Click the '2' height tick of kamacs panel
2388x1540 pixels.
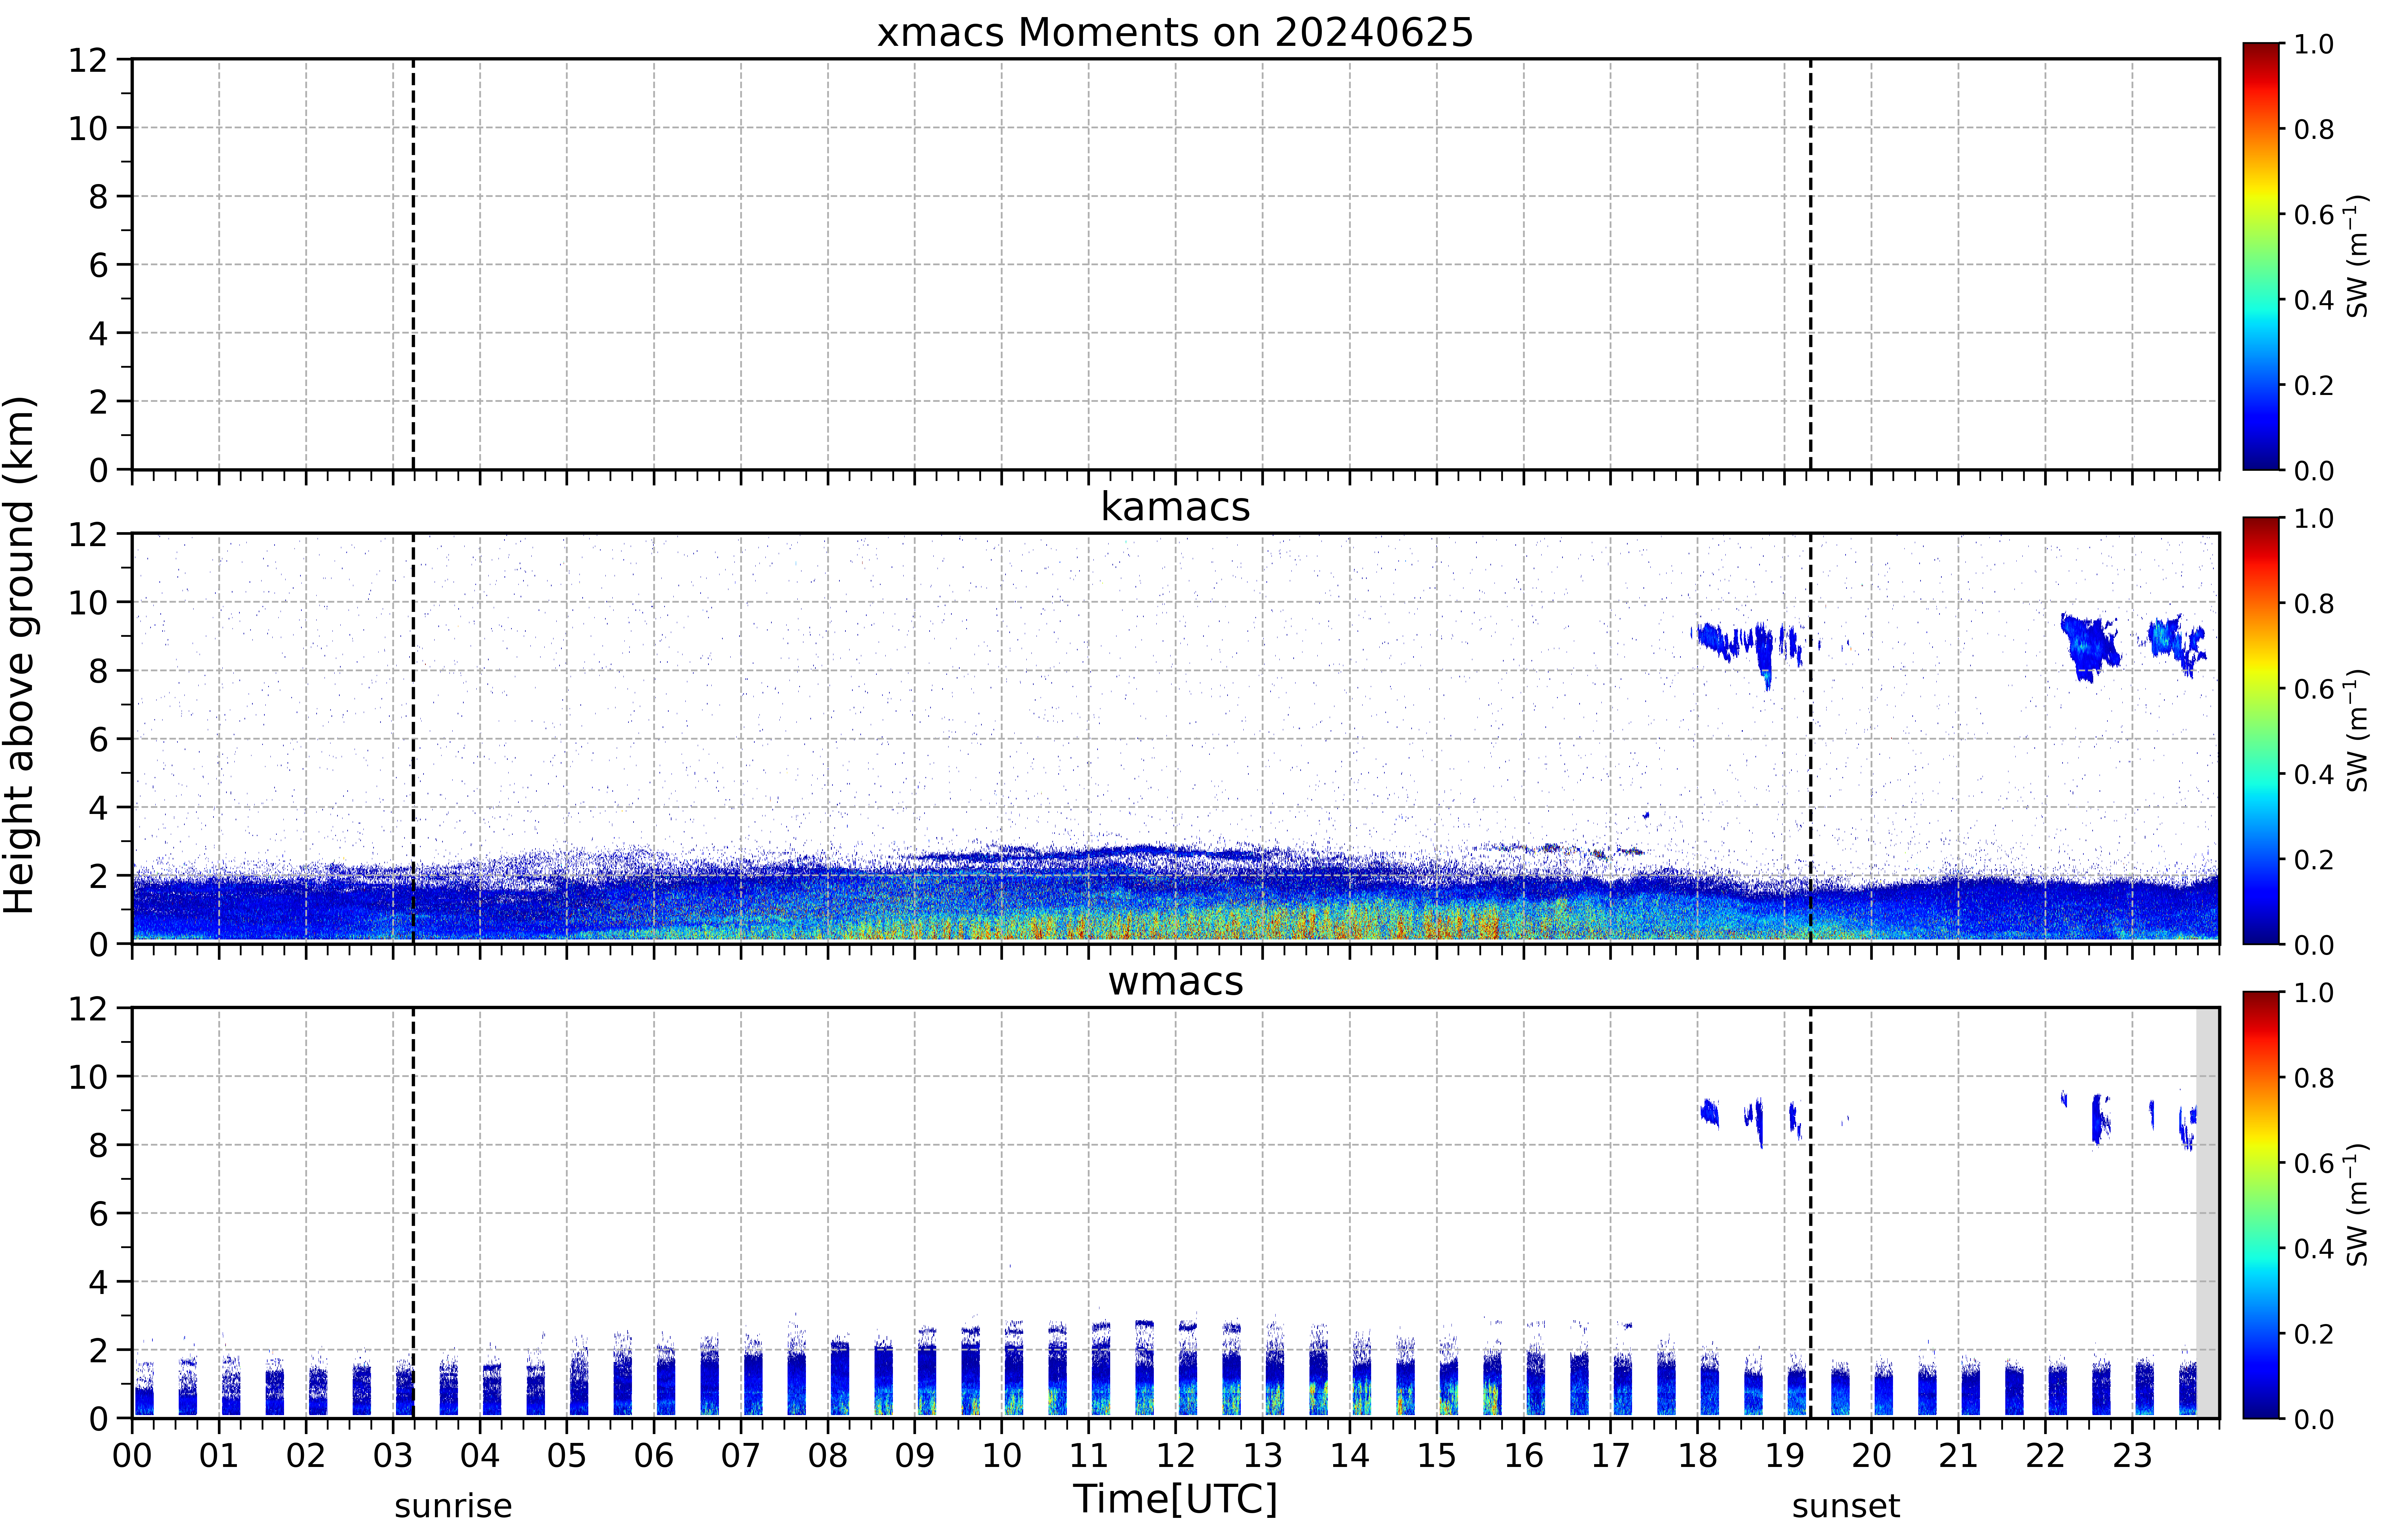coord(98,876)
